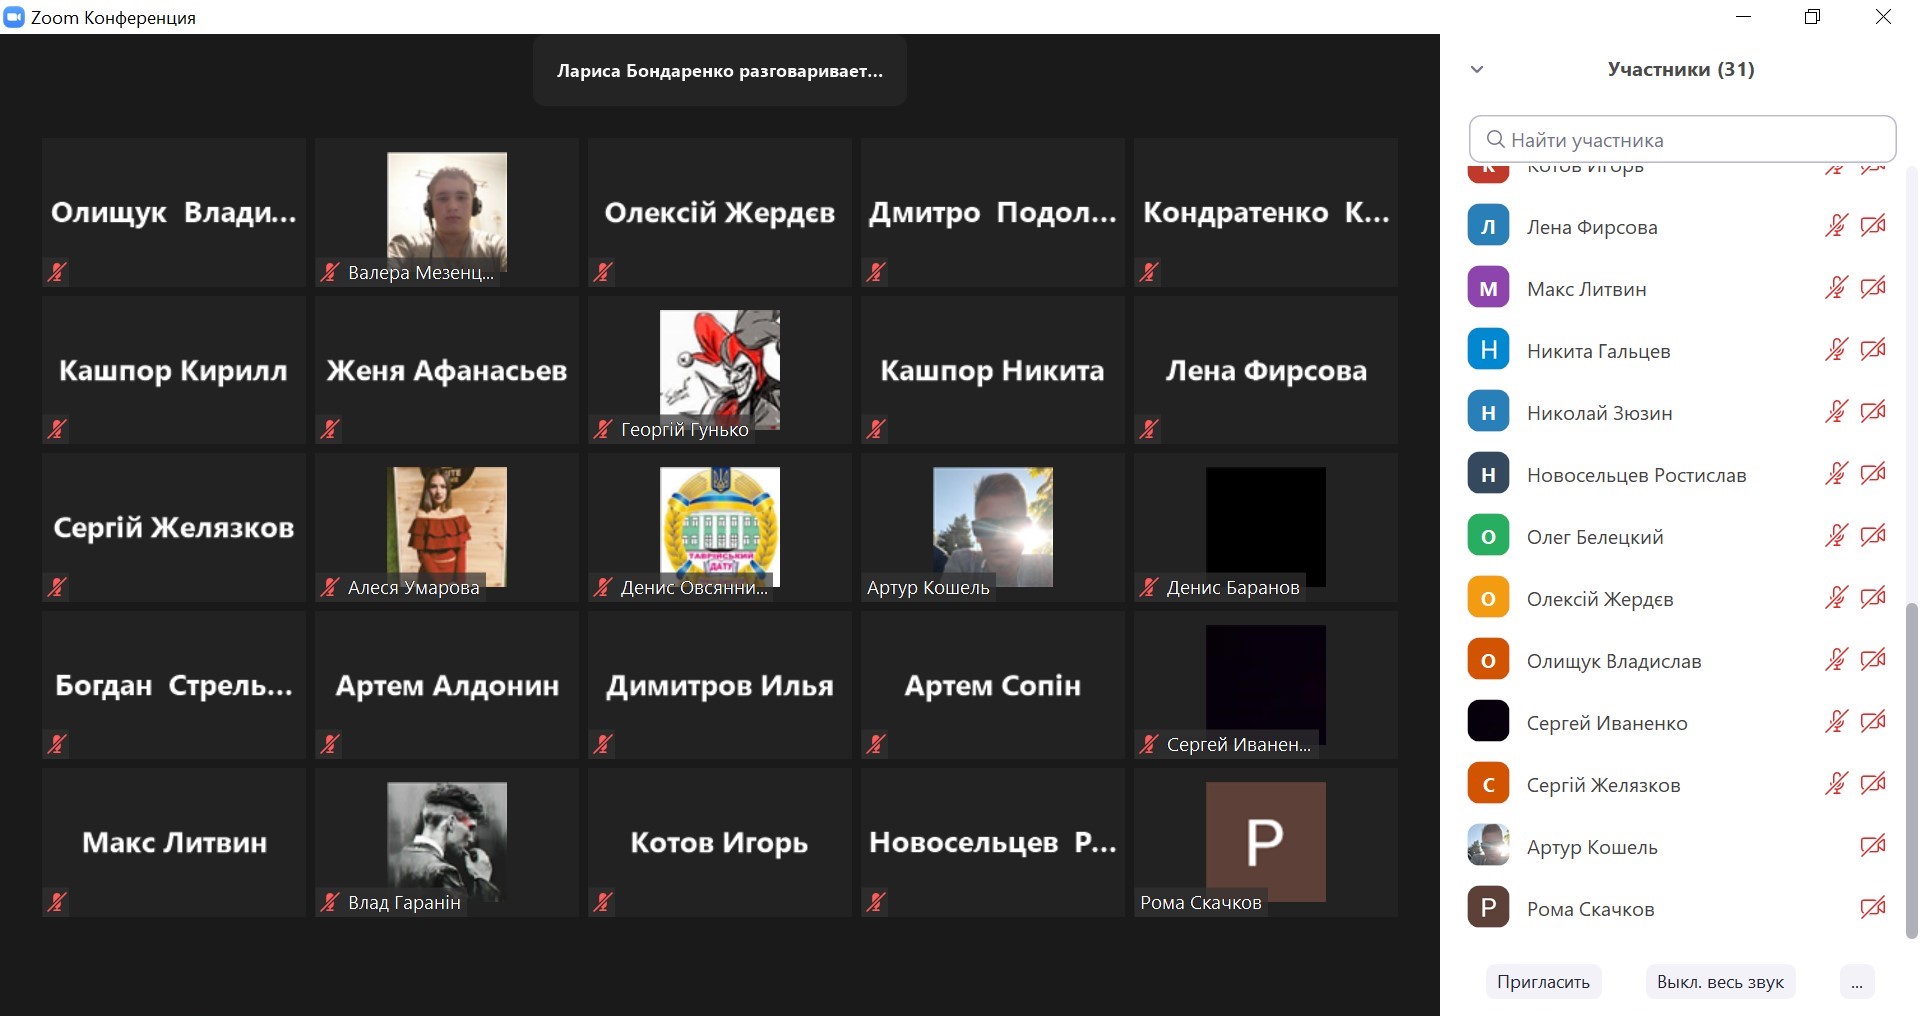
Task: Click Олищук Владислав's camera-off icon in list
Action: coord(1873,660)
